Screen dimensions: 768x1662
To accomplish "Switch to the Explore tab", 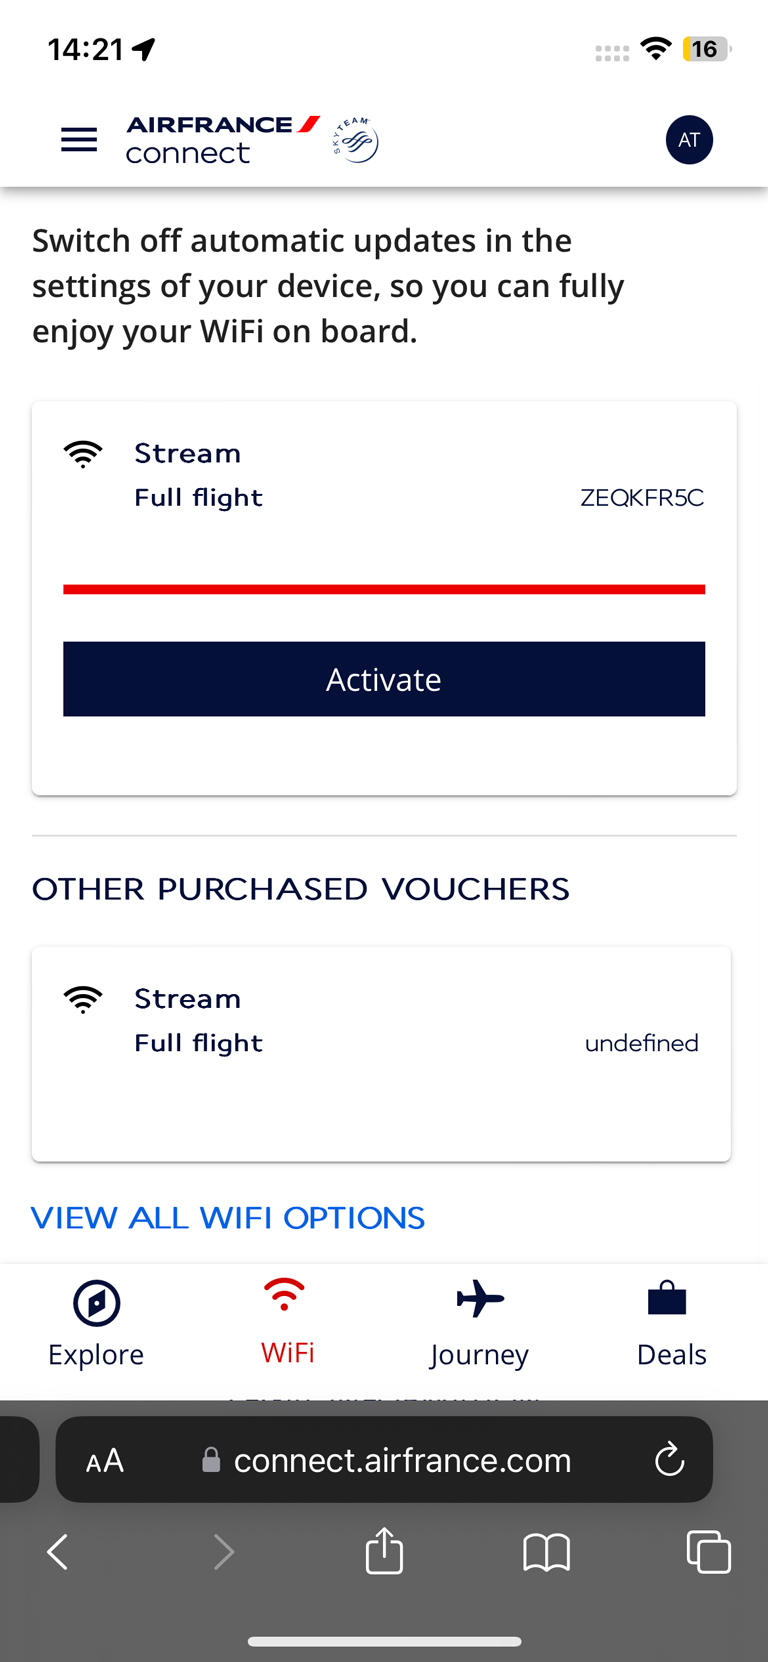I will pos(96,1324).
